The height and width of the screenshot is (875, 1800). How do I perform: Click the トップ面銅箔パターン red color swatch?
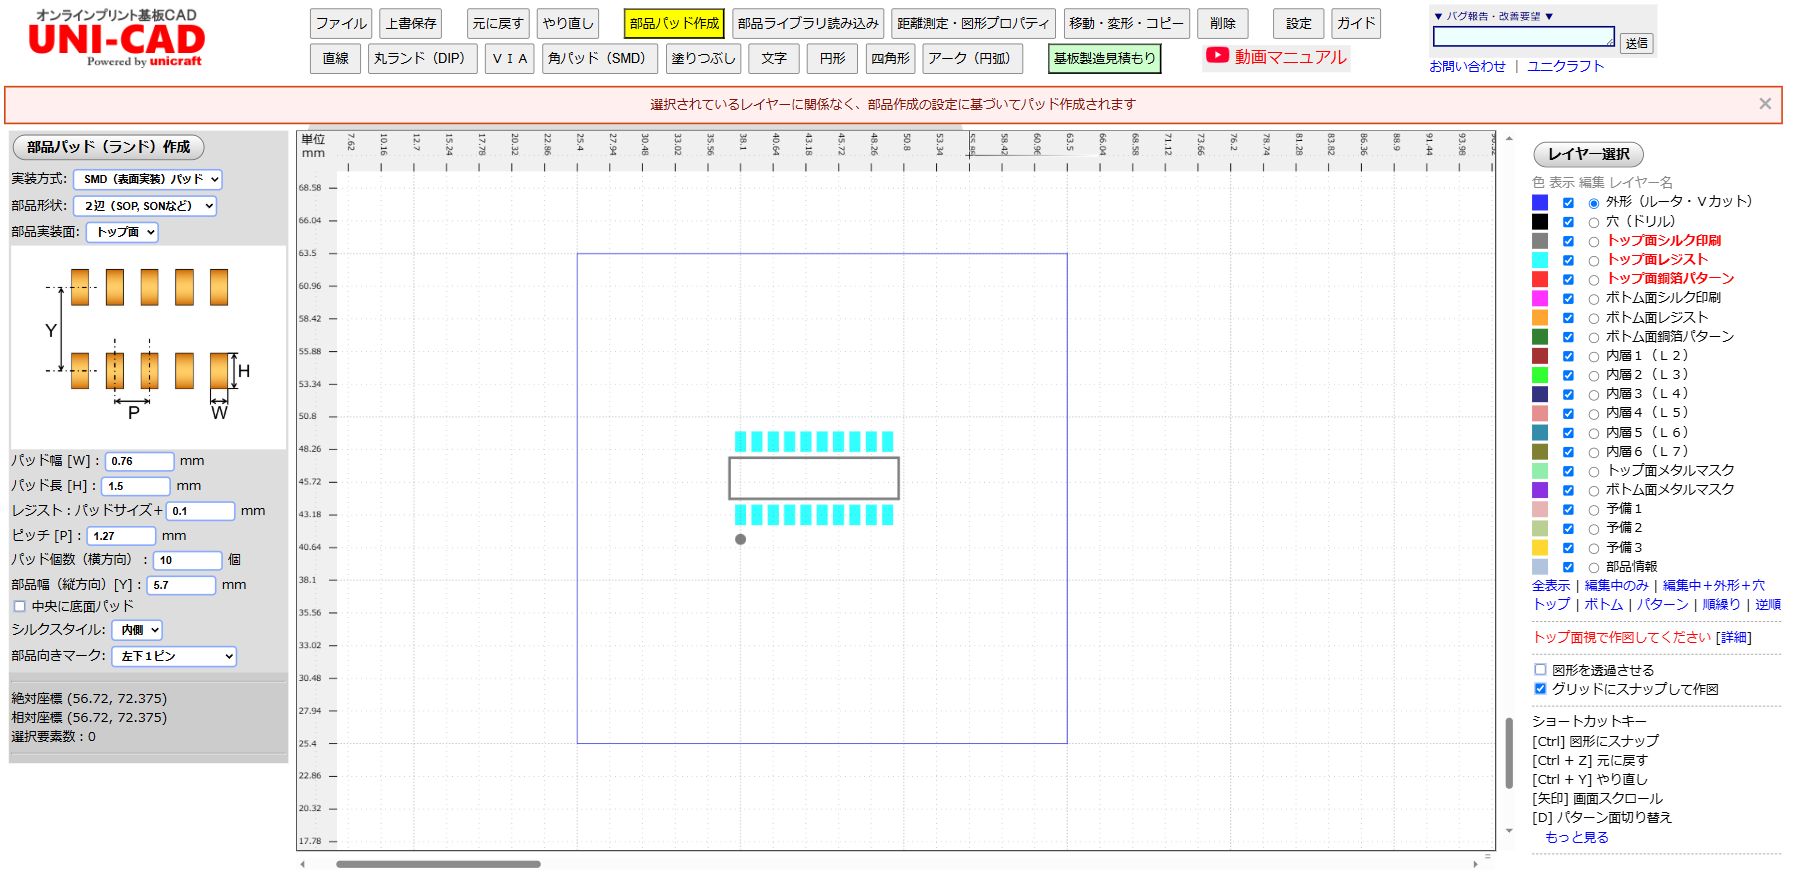[x=1540, y=279]
